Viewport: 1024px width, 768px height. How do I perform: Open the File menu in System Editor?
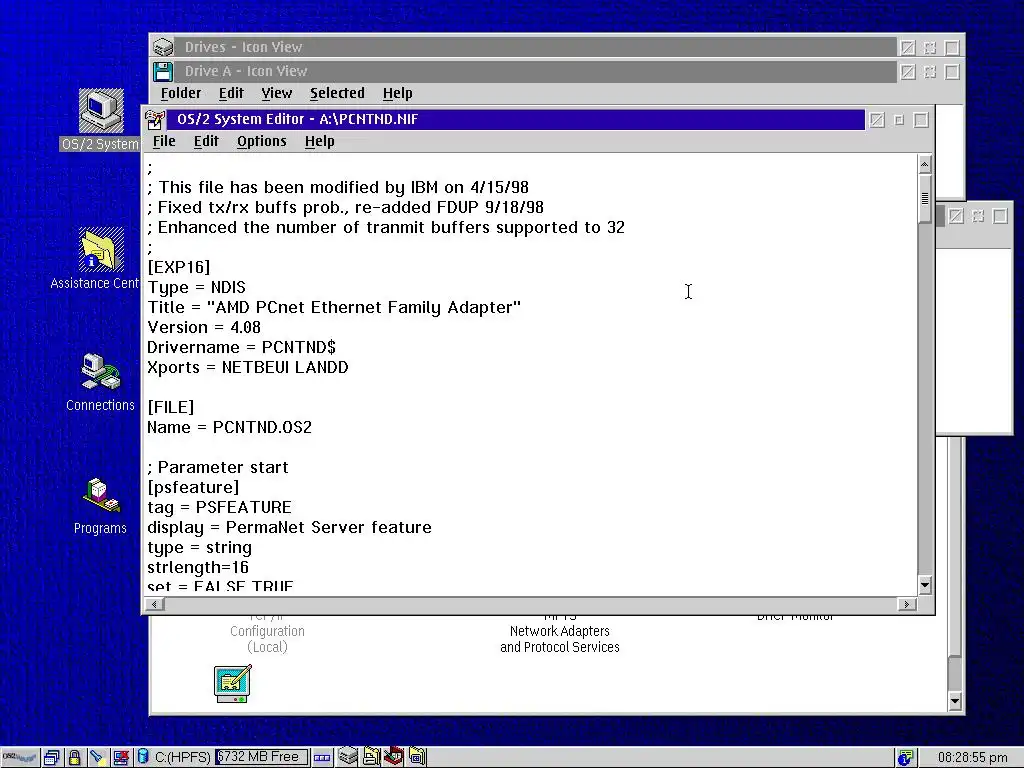tap(164, 141)
